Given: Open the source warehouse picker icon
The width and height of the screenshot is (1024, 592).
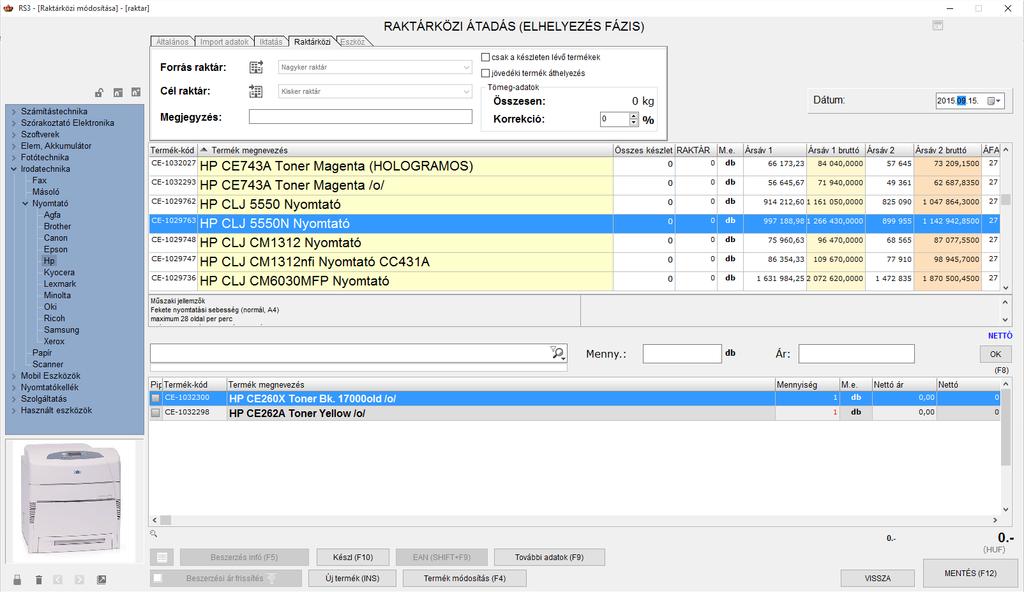Looking at the screenshot, I should pyautogui.click(x=256, y=67).
